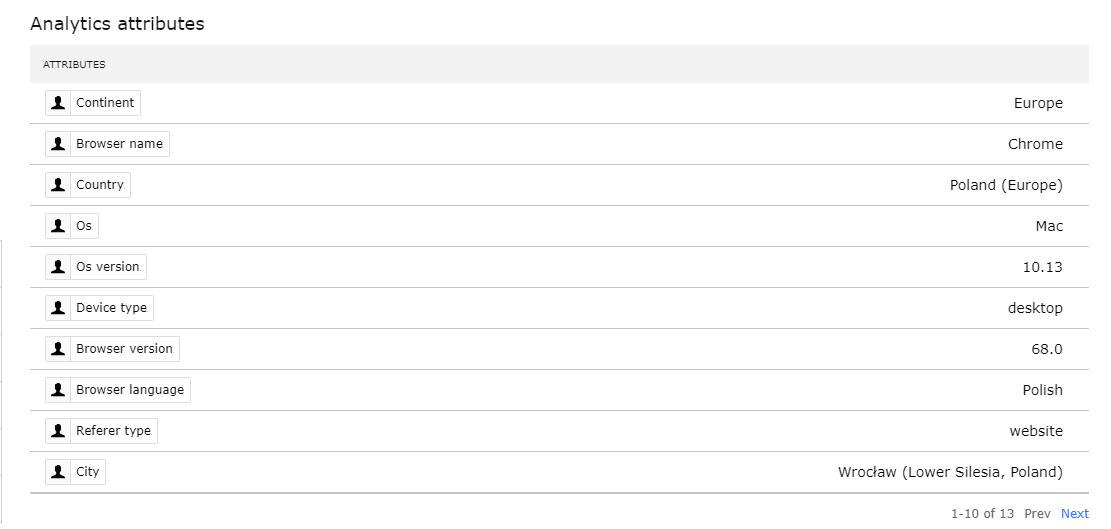The height and width of the screenshot is (529, 1111).
Task: Click the ATTRIBUTES column header
Action: coord(74,64)
